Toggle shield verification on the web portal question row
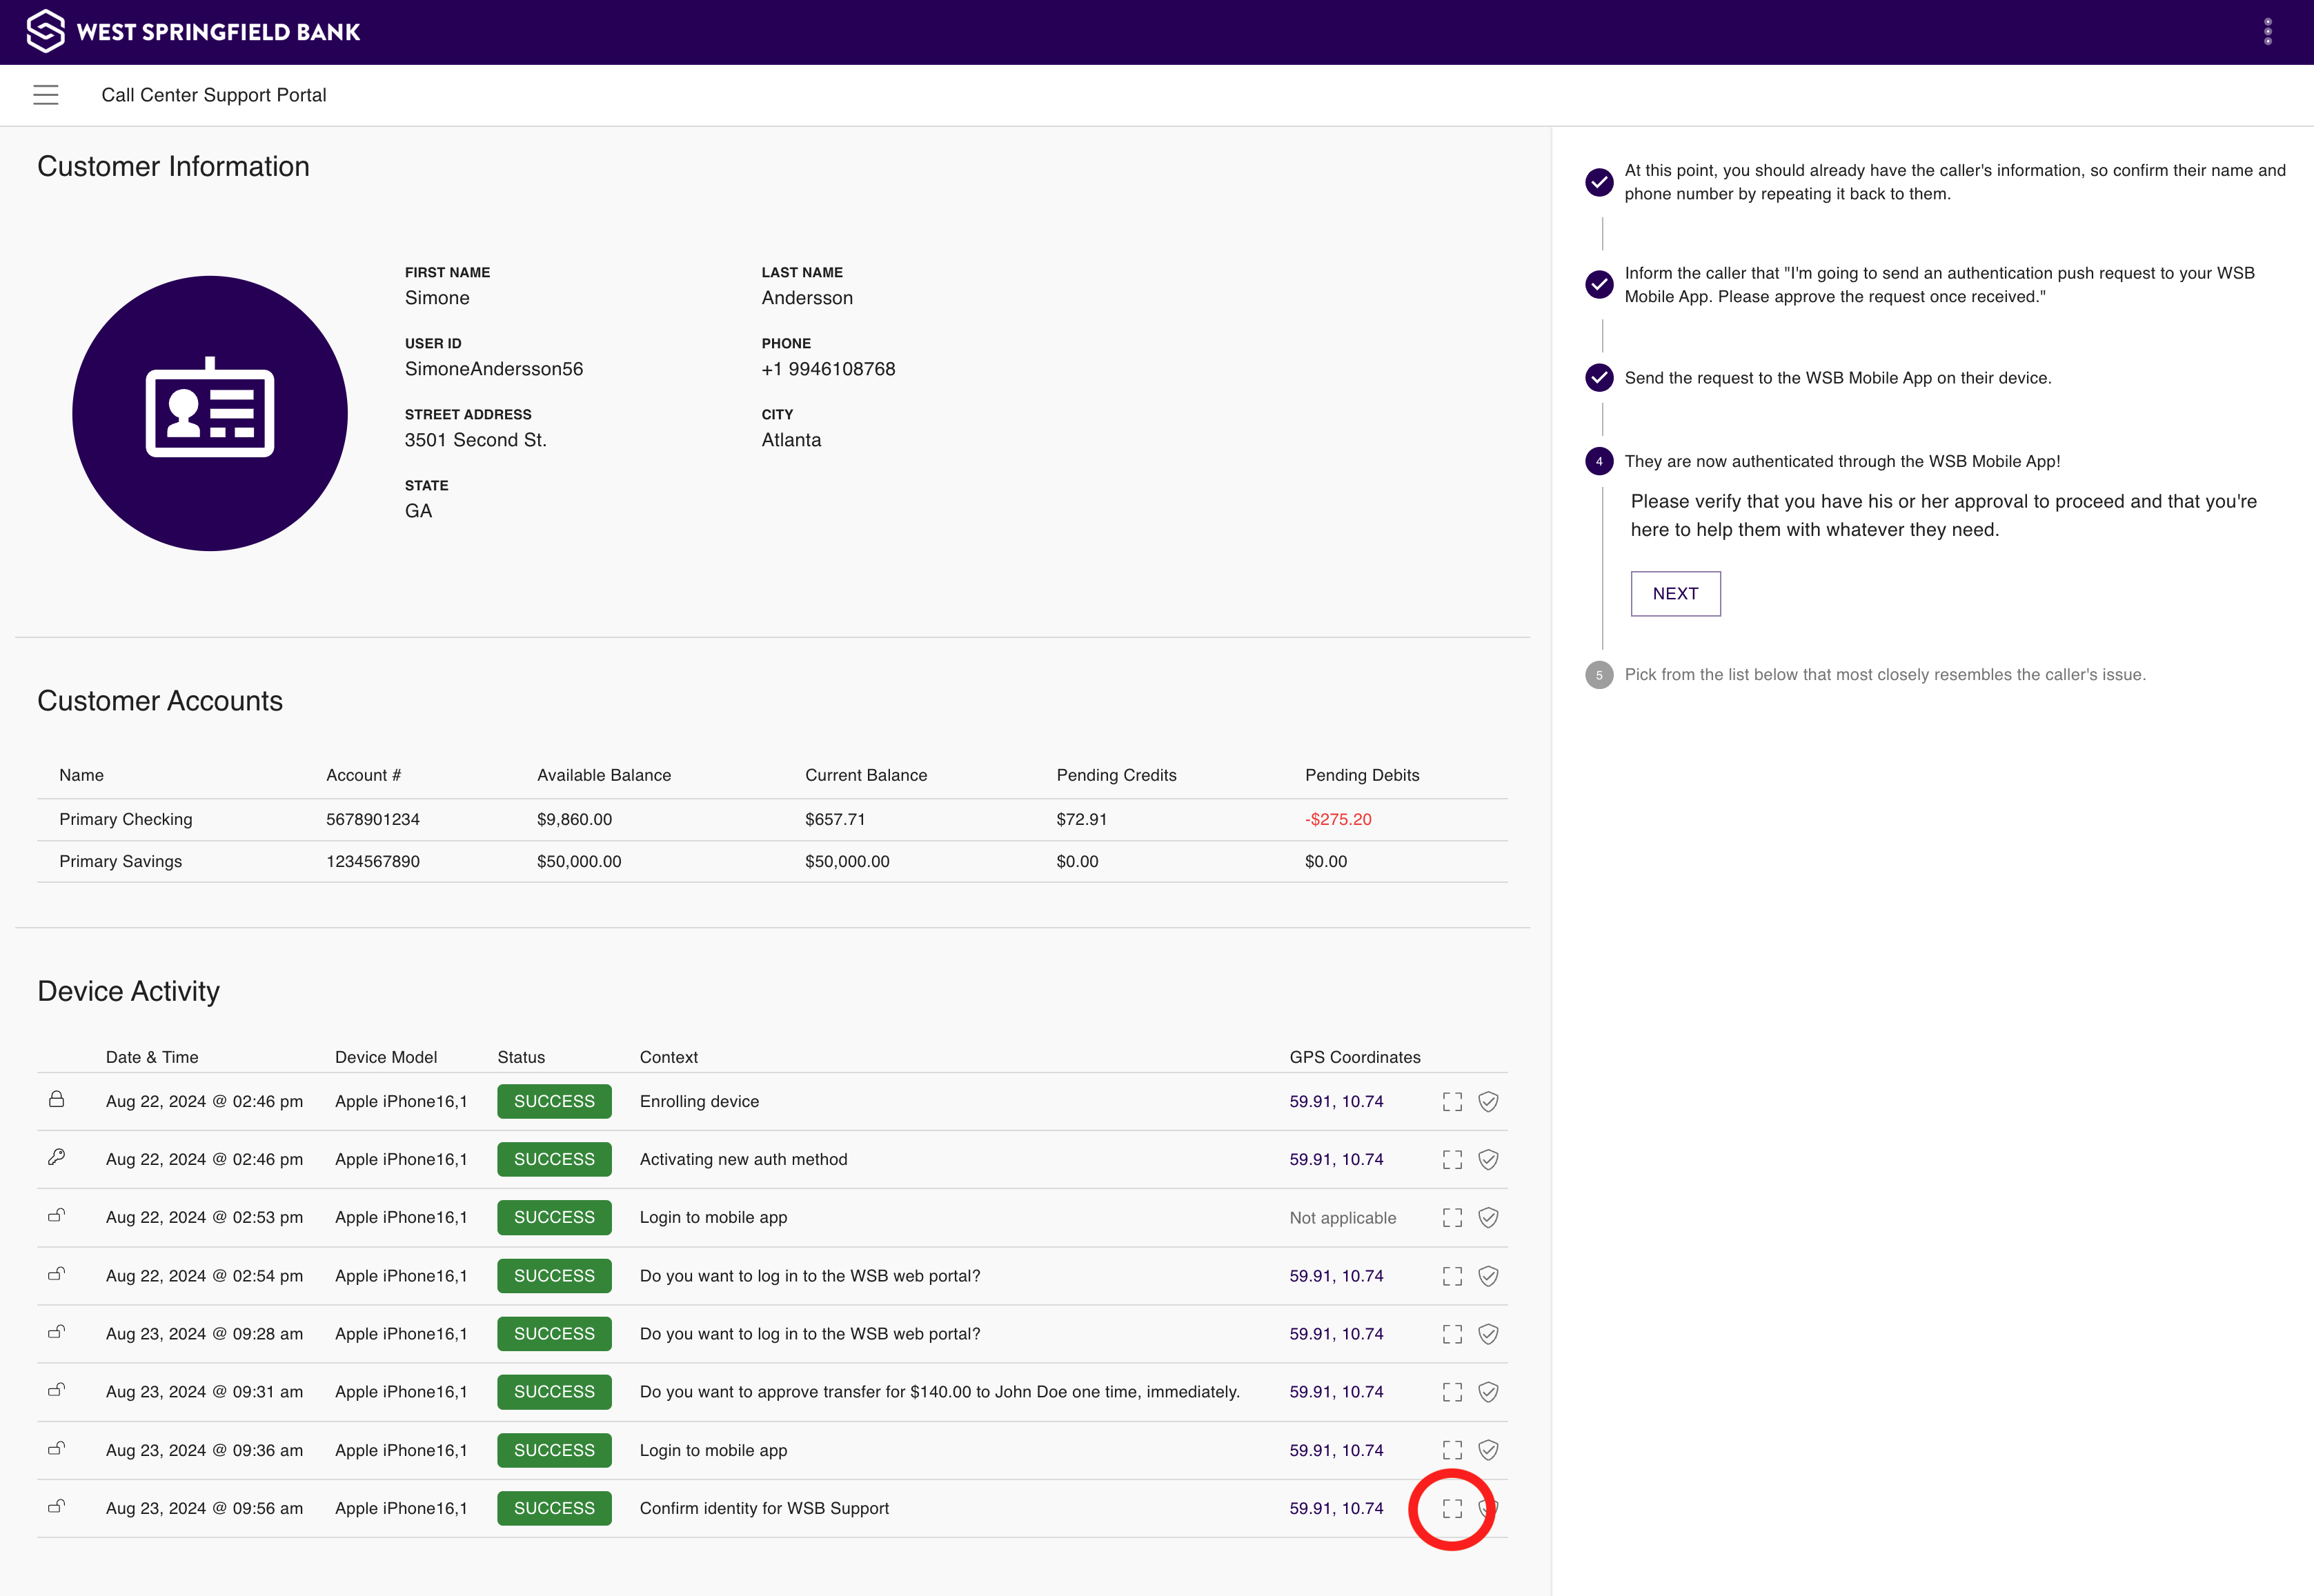The width and height of the screenshot is (2314, 1596). (1488, 1275)
